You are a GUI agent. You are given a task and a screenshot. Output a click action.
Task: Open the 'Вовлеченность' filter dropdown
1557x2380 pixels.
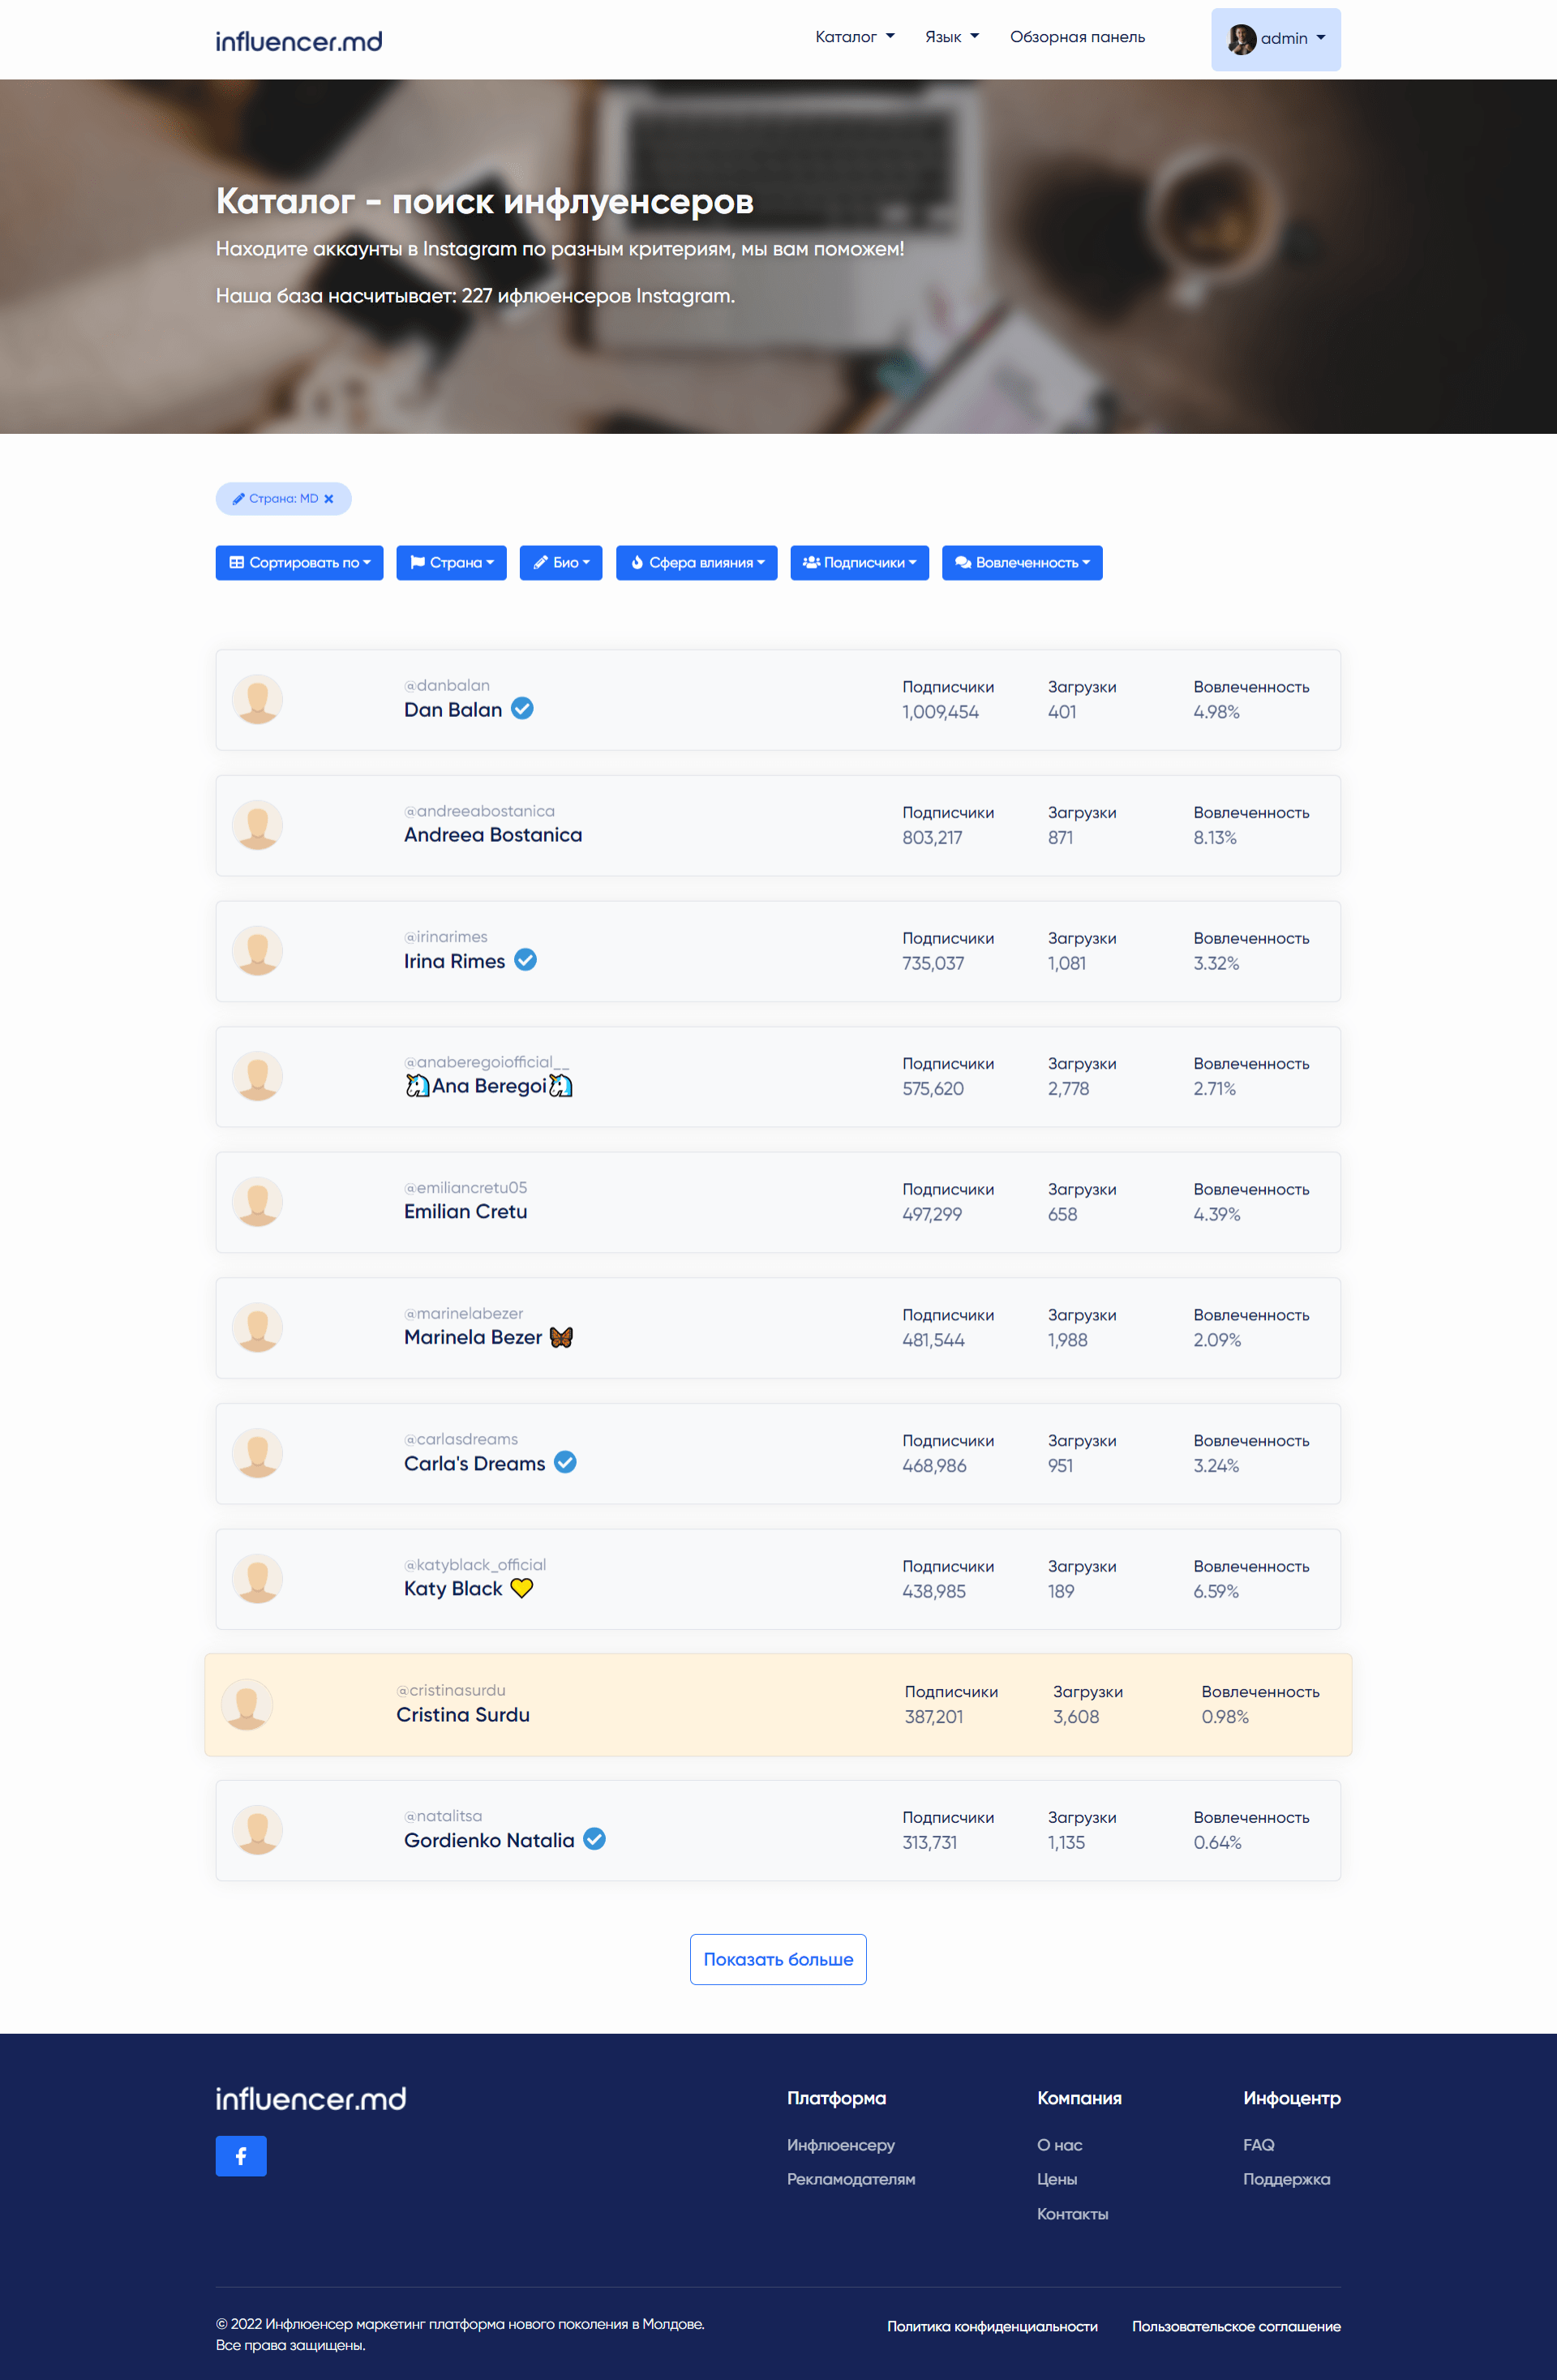(1022, 563)
